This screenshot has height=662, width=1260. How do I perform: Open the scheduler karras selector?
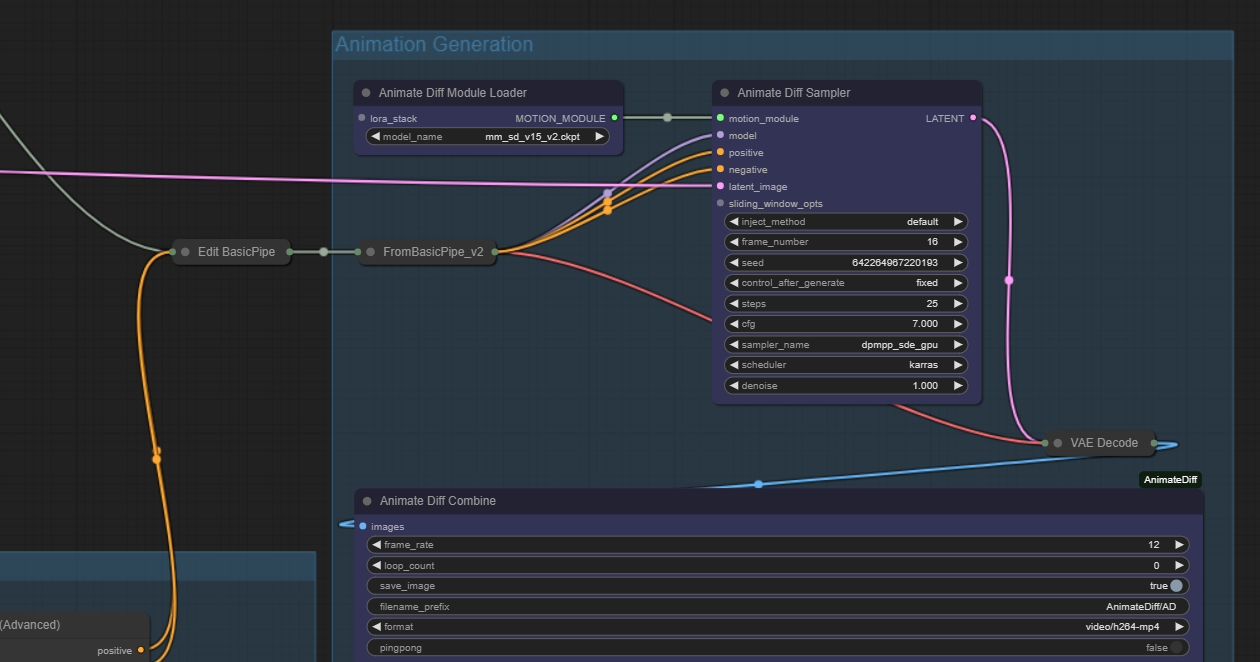(845, 365)
